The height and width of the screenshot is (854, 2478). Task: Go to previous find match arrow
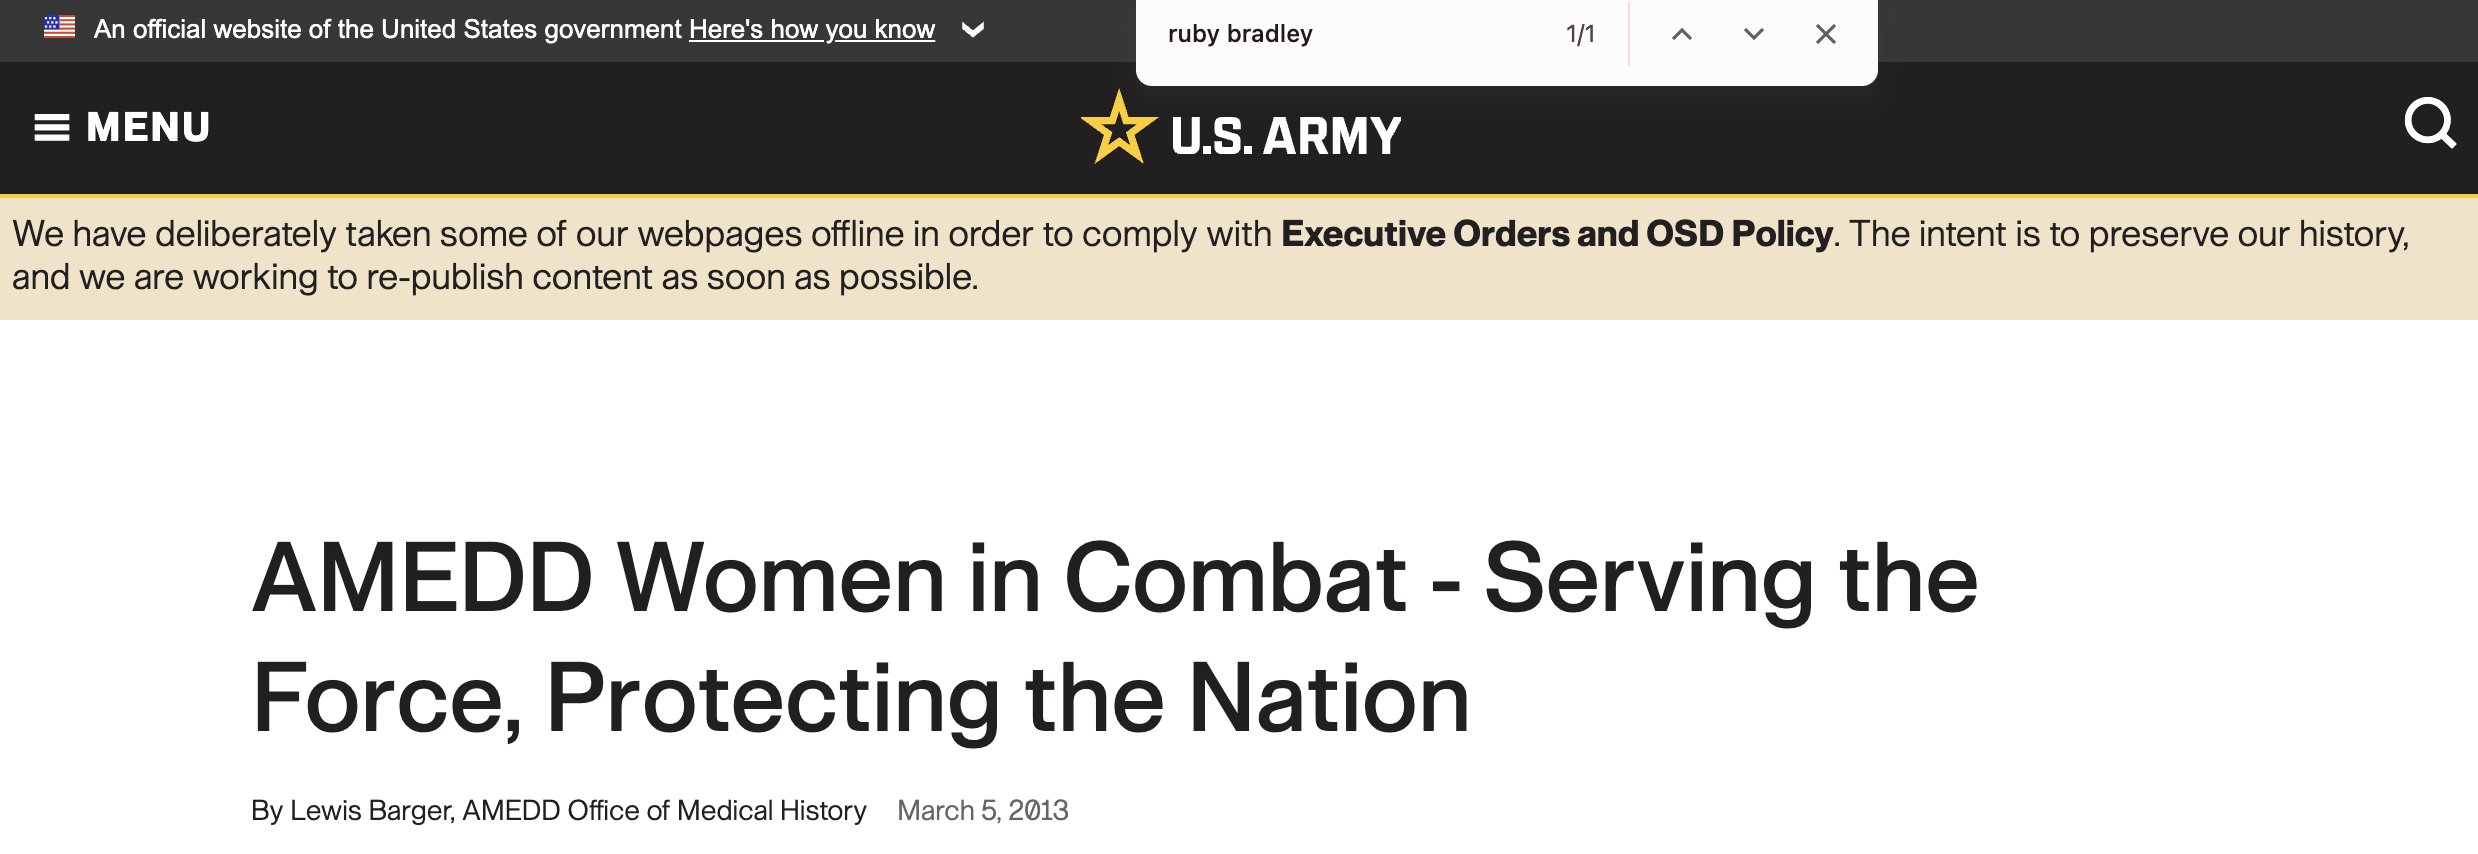click(x=1682, y=34)
